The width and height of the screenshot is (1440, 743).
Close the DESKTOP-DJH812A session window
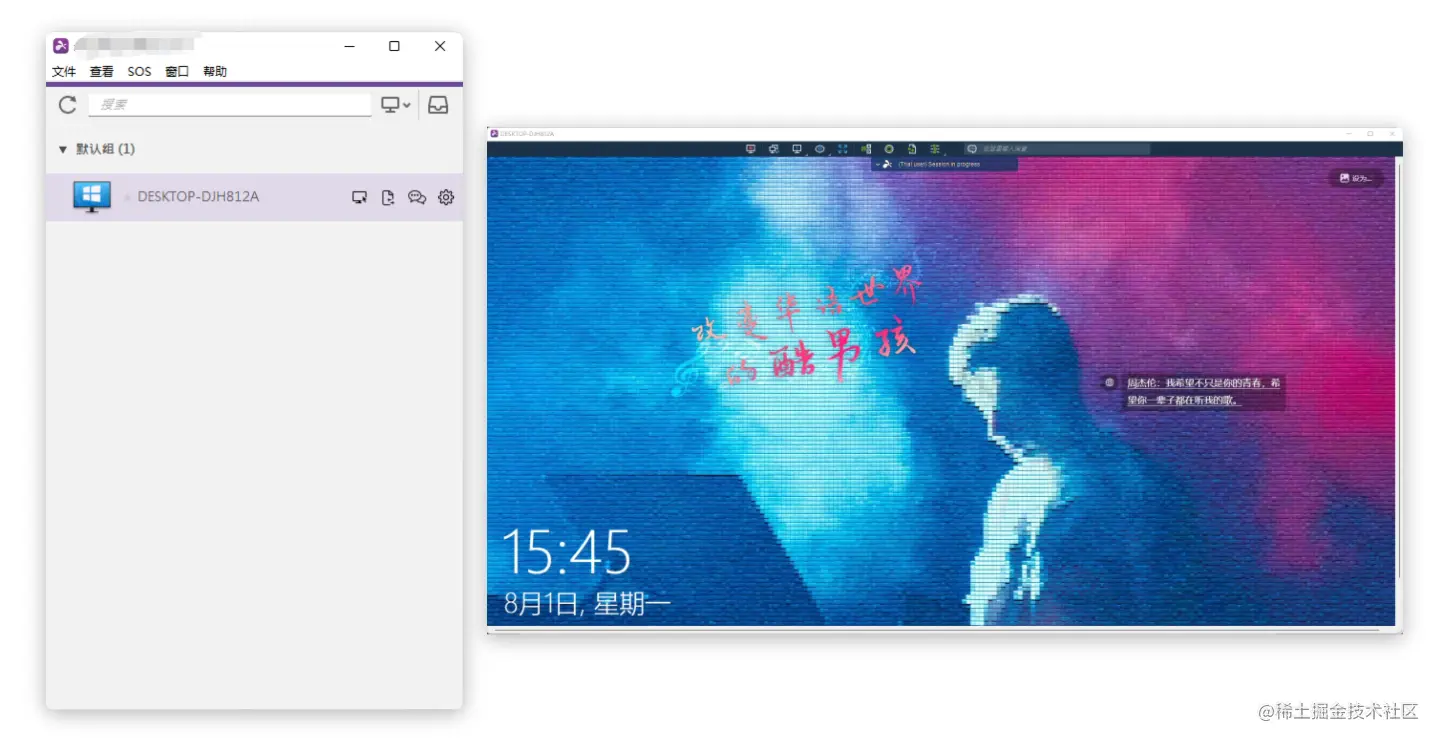[x=1390, y=133]
